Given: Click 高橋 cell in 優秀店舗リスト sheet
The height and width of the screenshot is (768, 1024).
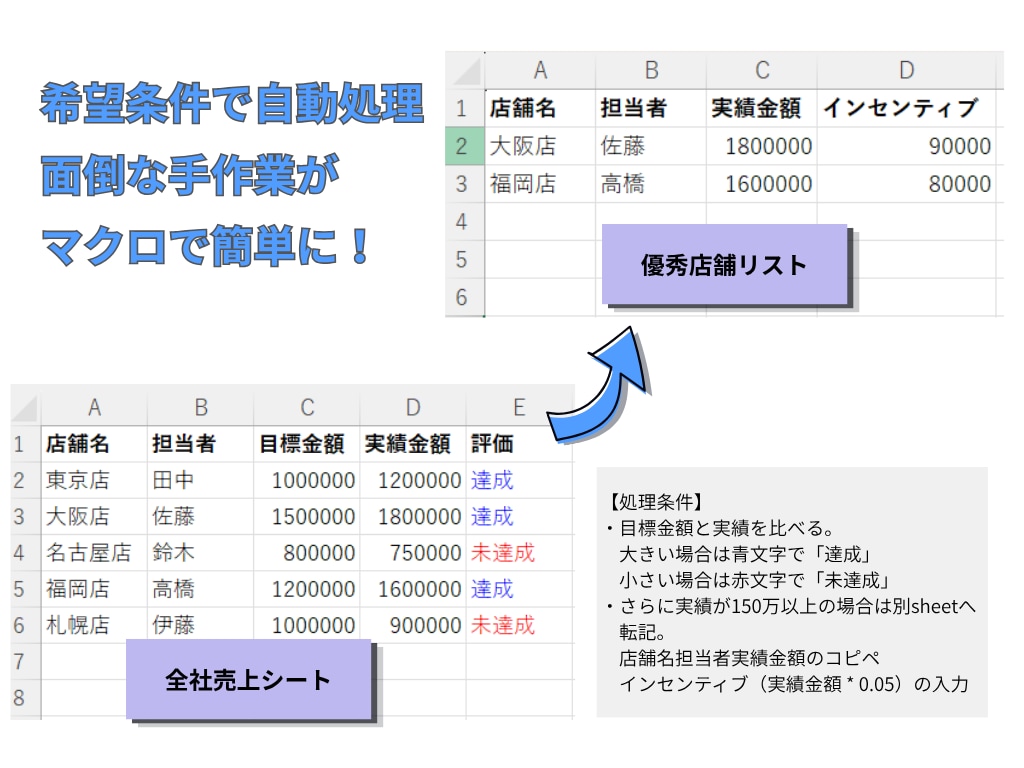Looking at the screenshot, I should click(651, 184).
